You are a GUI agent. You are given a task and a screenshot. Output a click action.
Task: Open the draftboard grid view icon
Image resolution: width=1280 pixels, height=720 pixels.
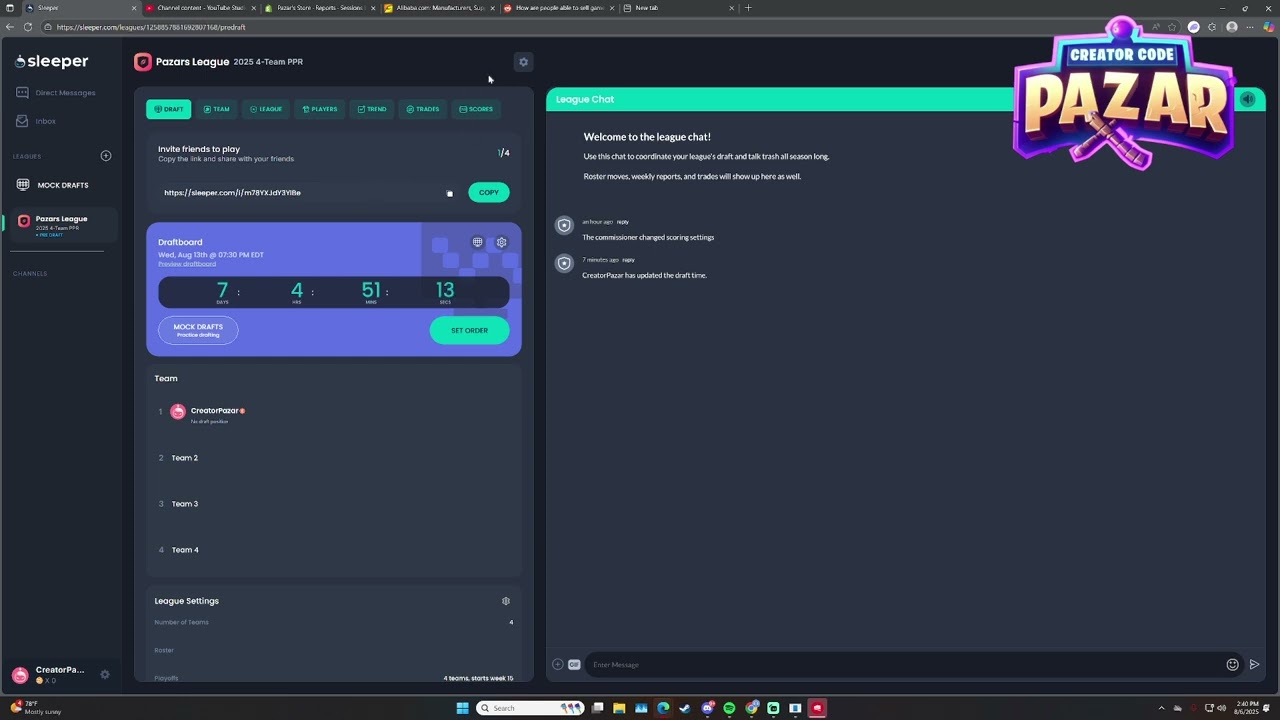[477, 242]
